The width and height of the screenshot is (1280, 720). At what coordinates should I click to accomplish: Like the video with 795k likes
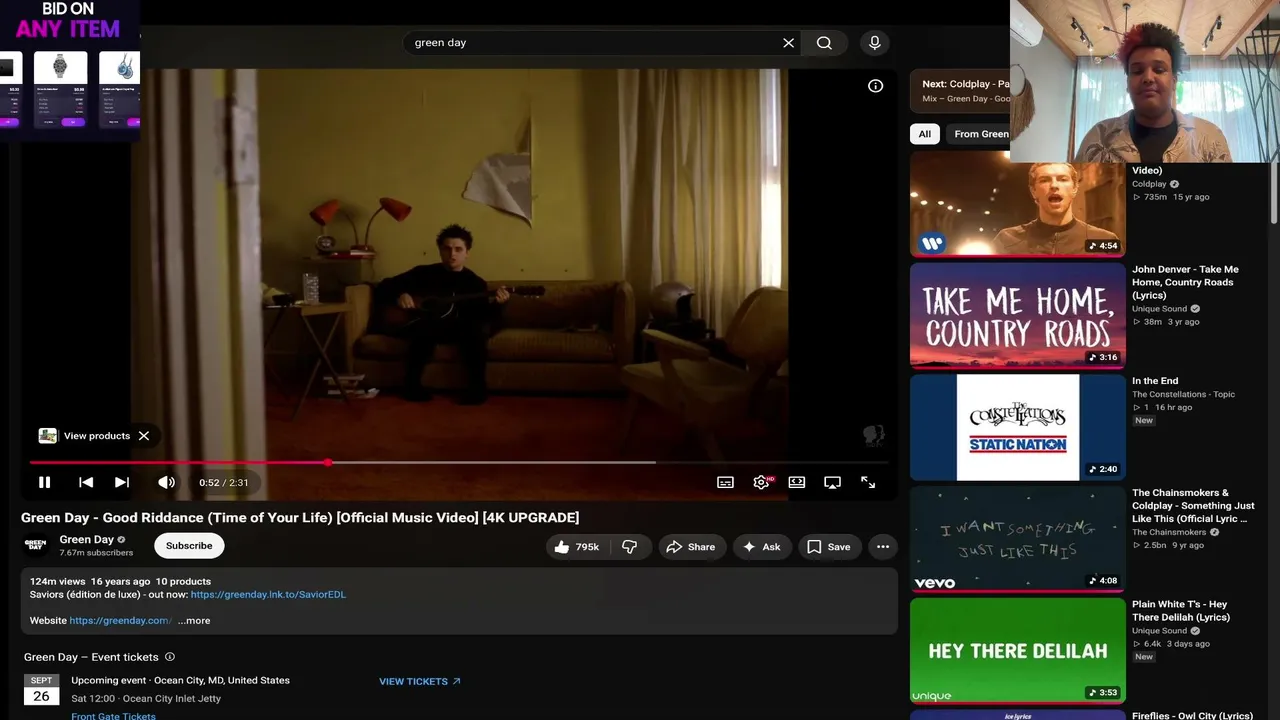click(576, 547)
